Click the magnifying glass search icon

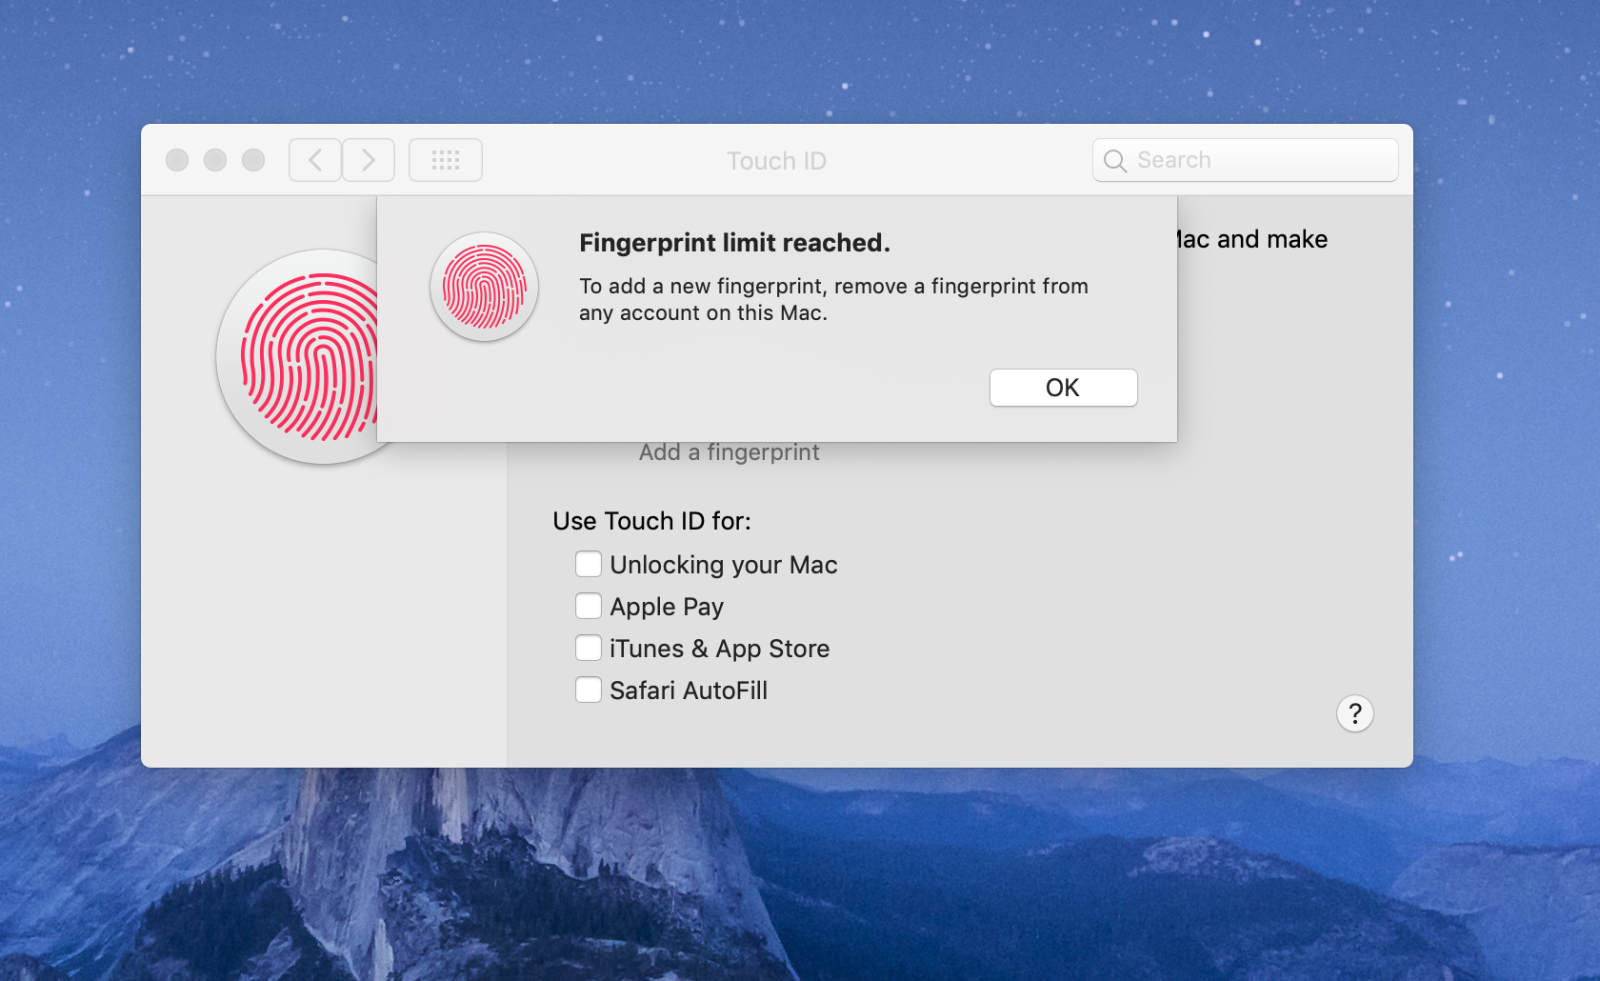point(1115,161)
